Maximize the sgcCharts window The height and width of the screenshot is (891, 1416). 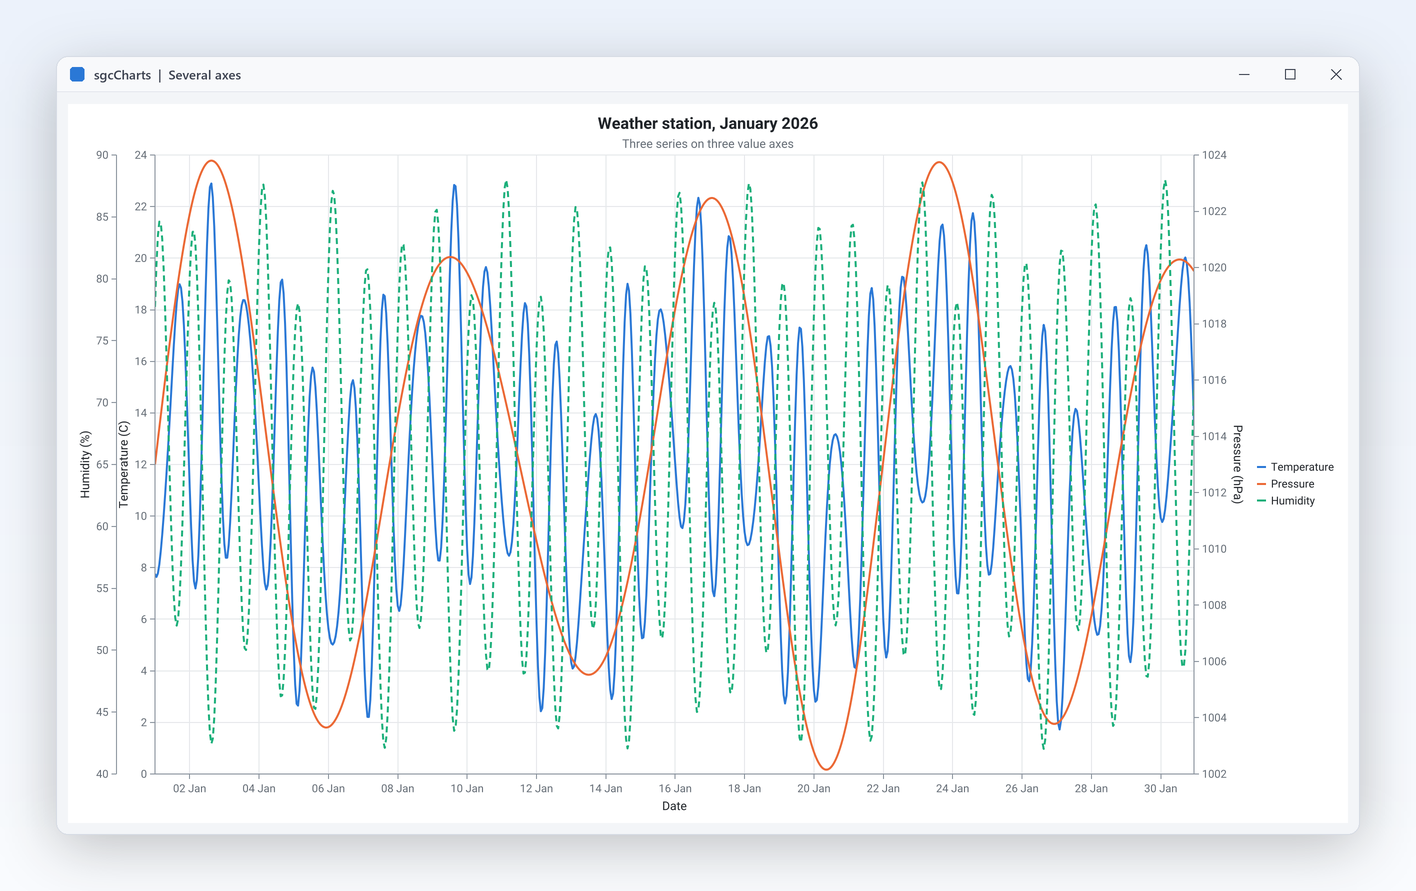1290,75
